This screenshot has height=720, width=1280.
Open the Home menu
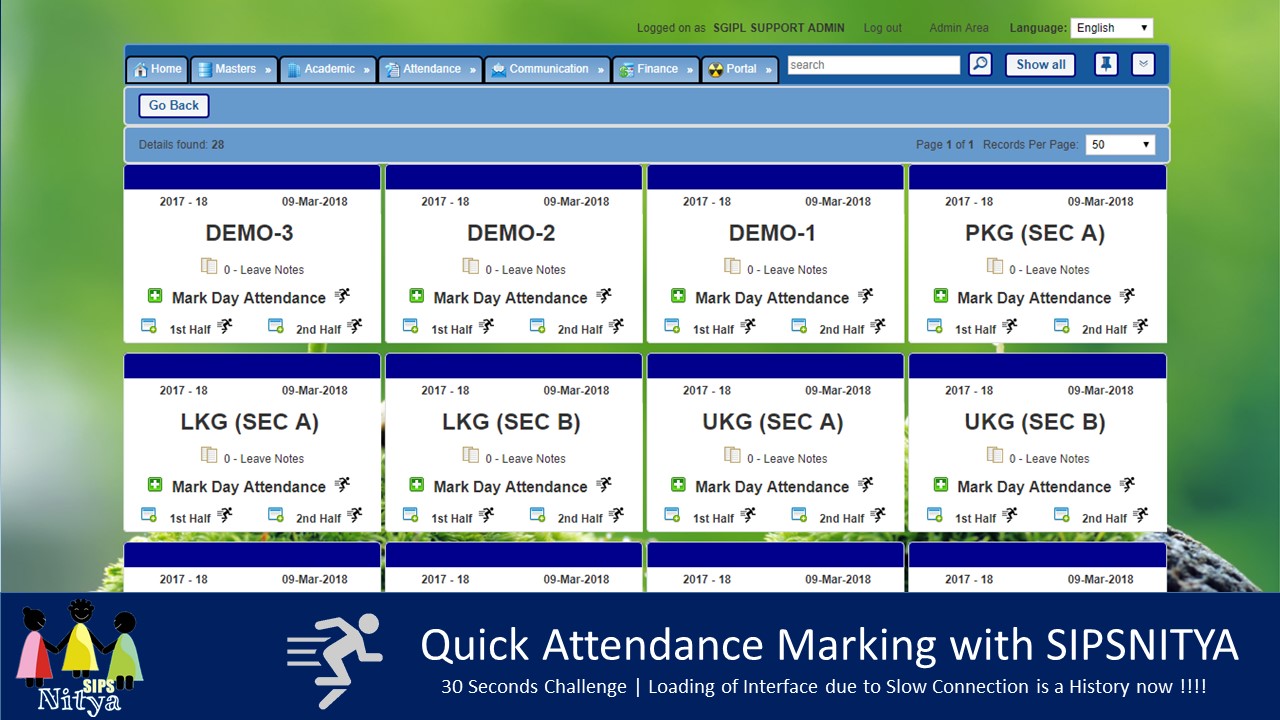click(x=157, y=69)
